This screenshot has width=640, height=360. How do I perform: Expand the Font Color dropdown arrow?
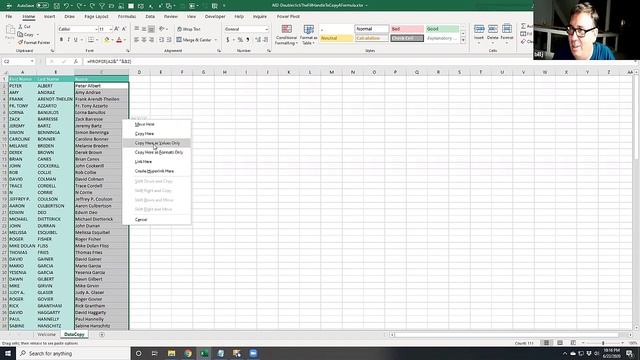(124, 40)
